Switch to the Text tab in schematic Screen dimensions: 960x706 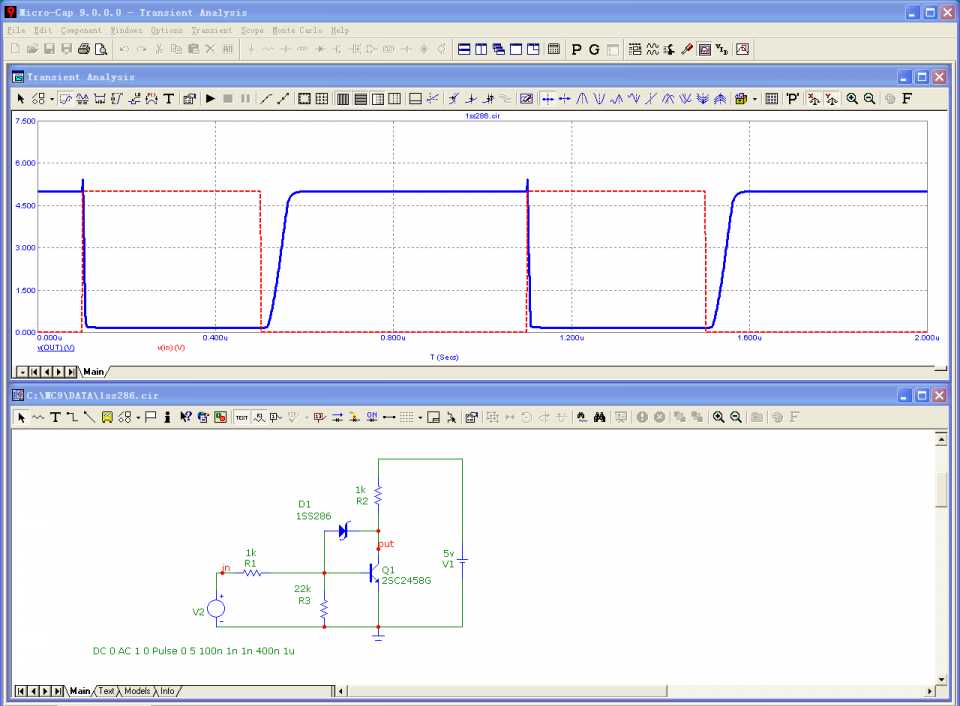[106, 691]
